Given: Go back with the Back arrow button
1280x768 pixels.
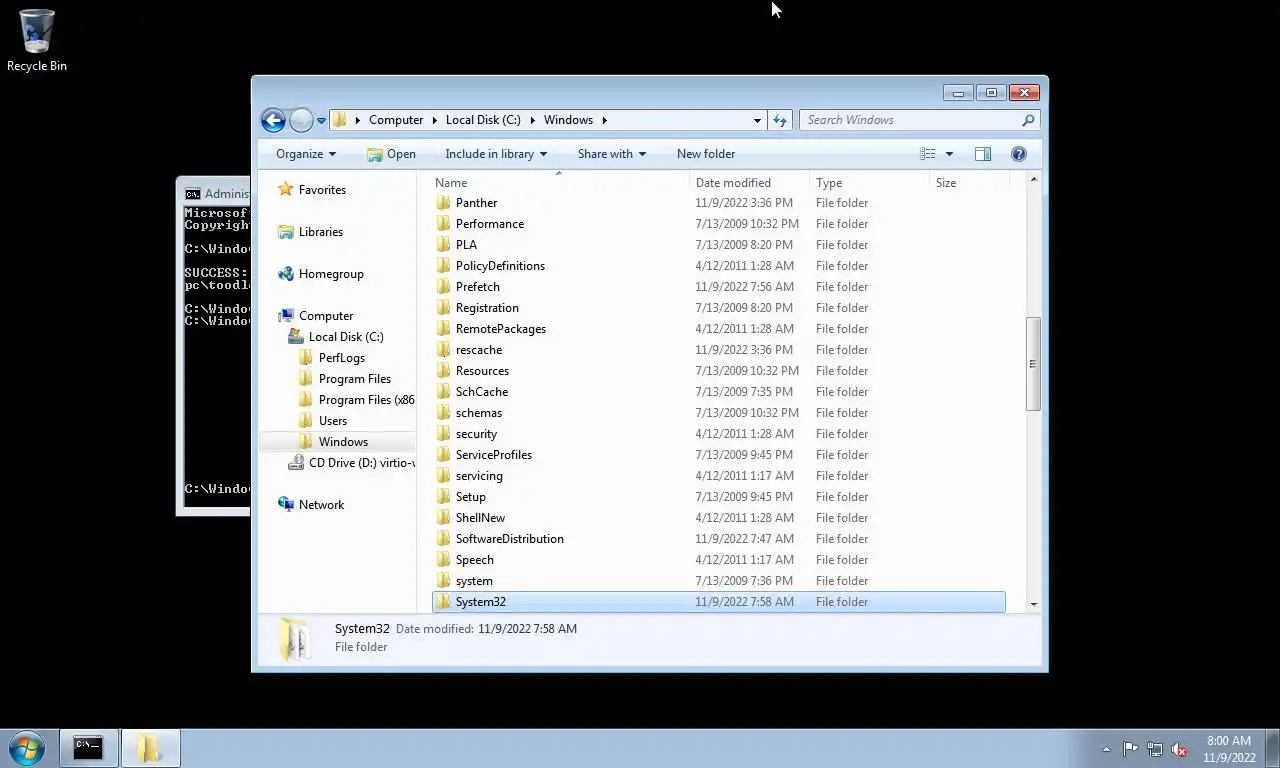Looking at the screenshot, I should (273, 120).
